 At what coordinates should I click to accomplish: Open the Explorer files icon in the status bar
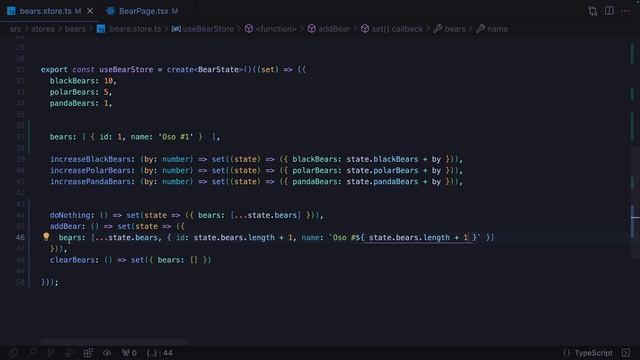pos(13,353)
